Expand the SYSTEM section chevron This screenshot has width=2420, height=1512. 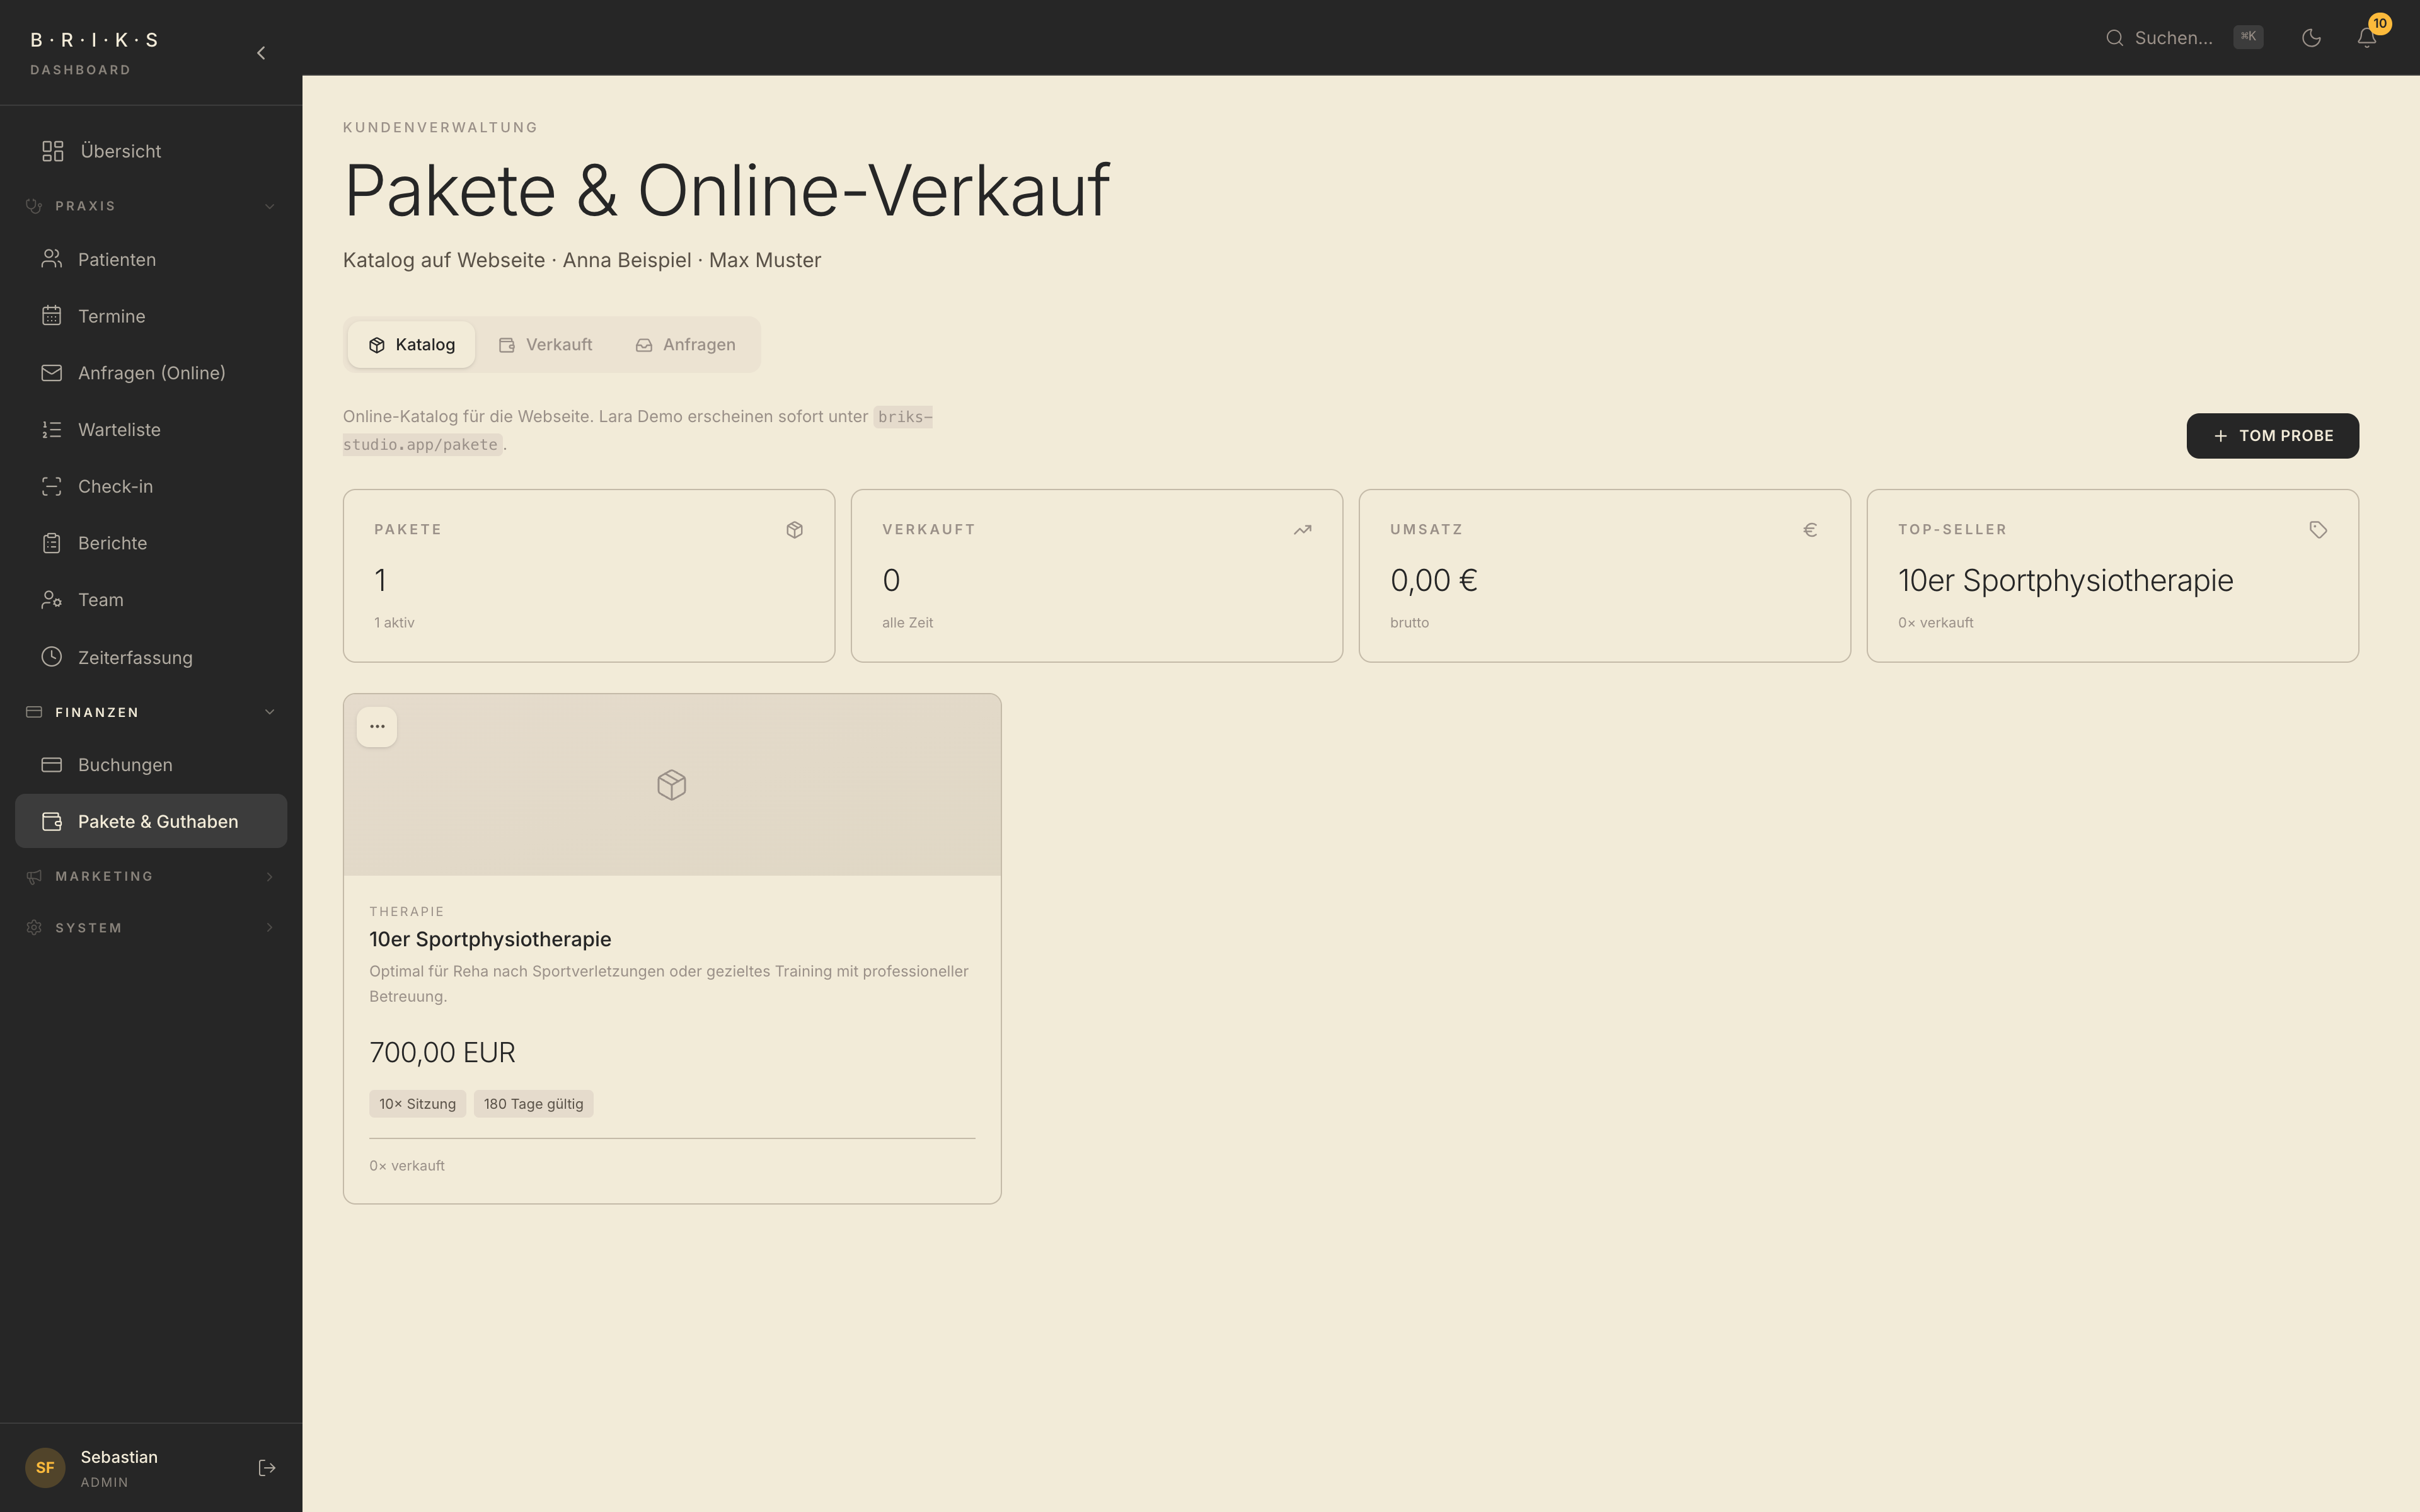coord(269,928)
